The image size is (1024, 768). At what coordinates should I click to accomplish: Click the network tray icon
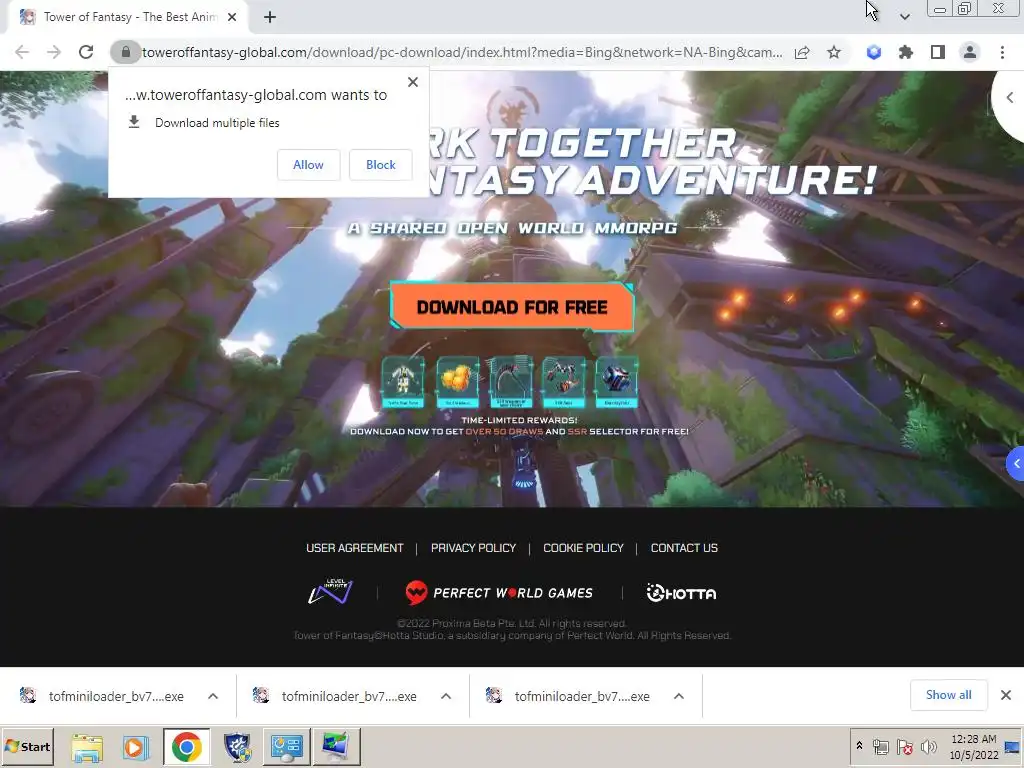881,746
